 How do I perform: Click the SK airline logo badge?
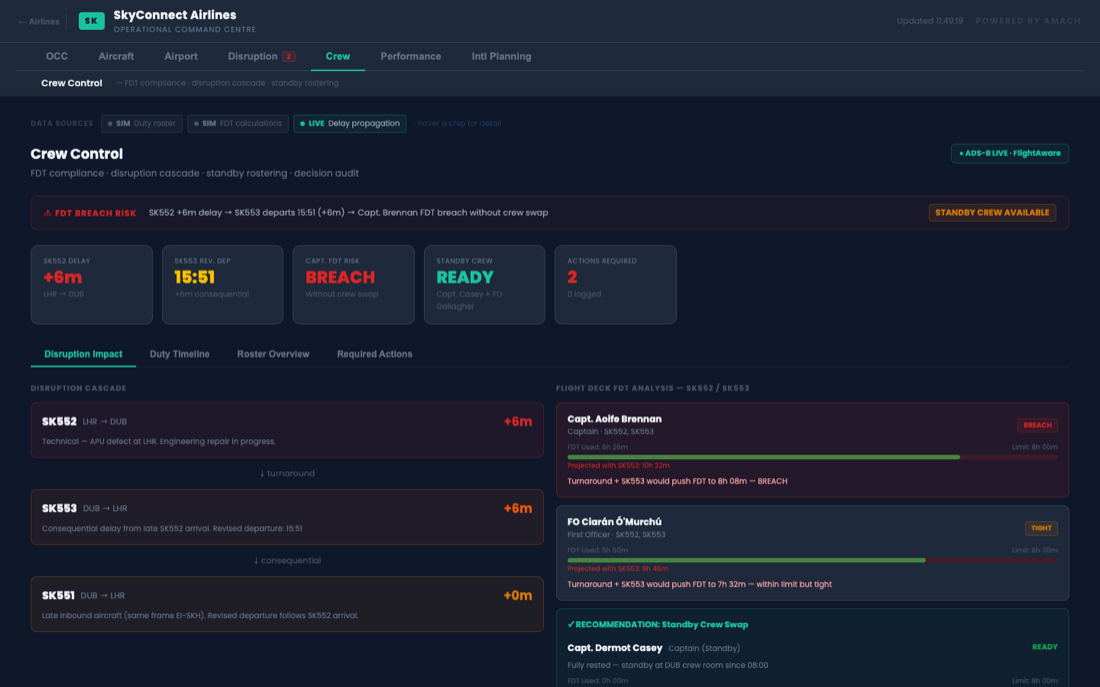tap(91, 21)
